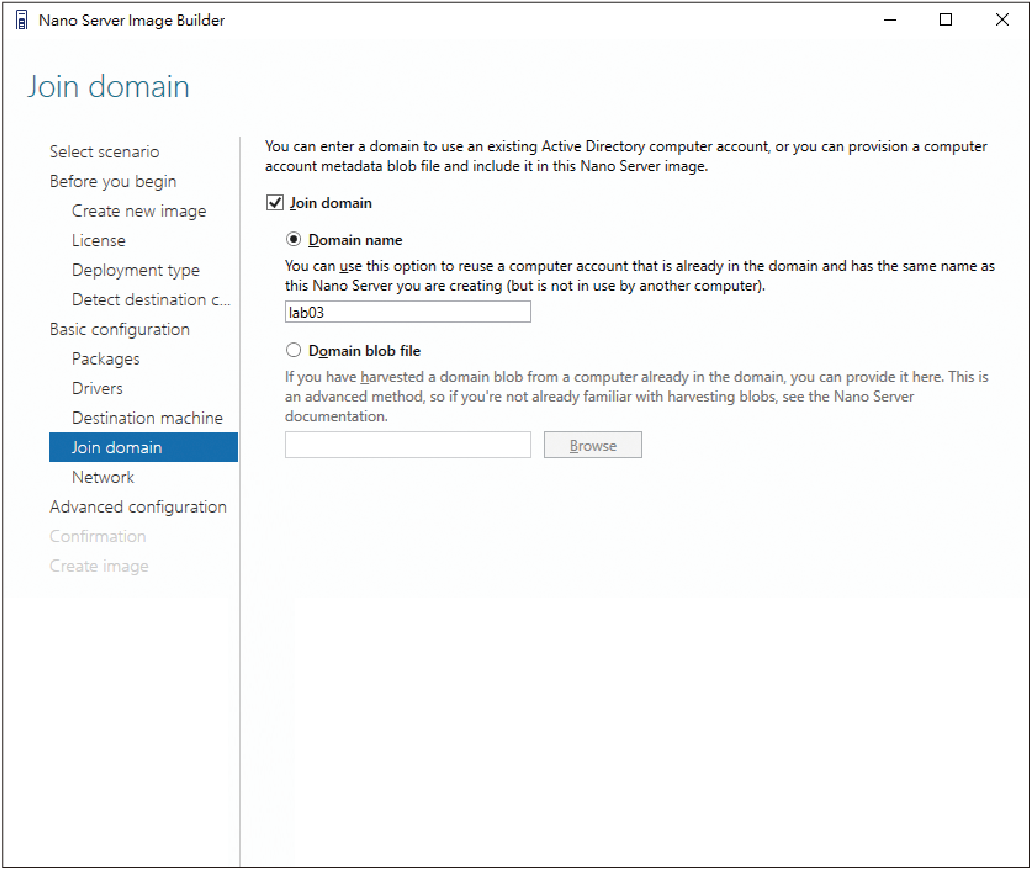This screenshot has width=1033, height=871.
Task: Minimize the Nano Server Image Builder window
Action: click(890, 20)
